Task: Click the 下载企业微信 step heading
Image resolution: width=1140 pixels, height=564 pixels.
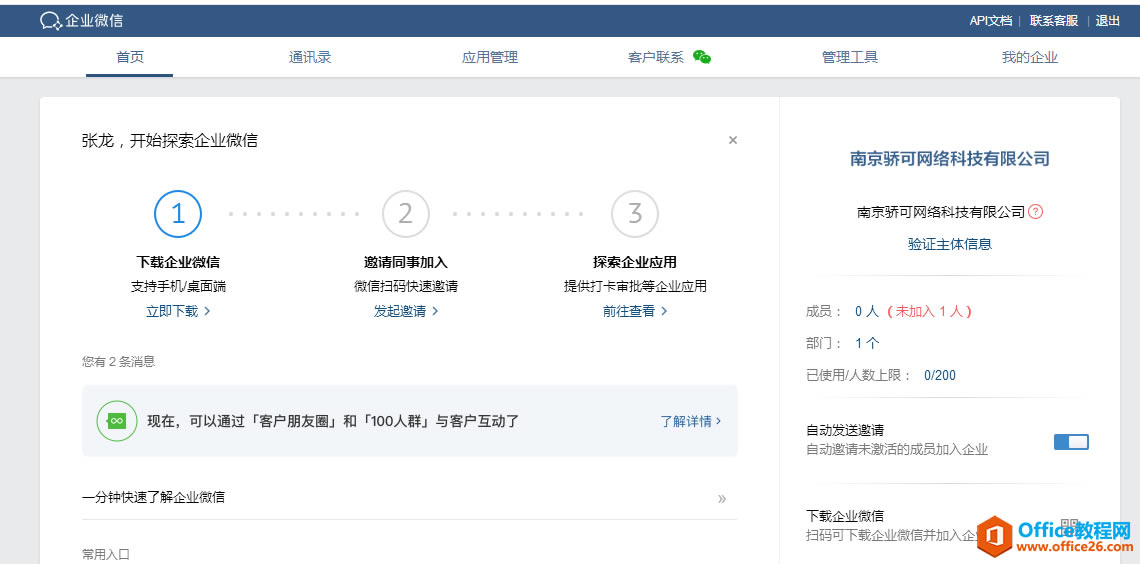Action: (178, 262)
